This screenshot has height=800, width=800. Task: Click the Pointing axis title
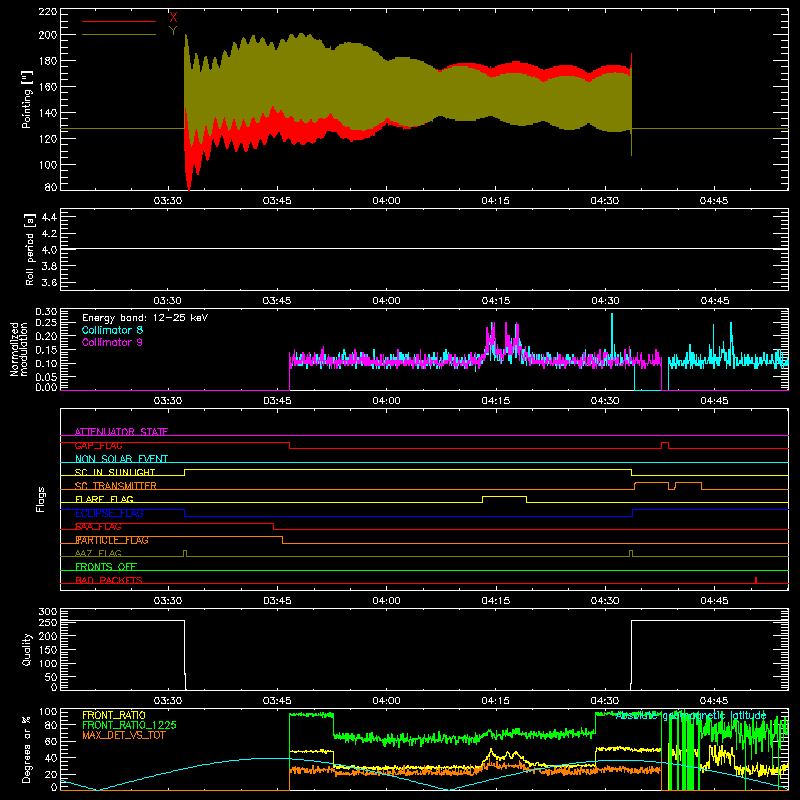pos(27,99)
